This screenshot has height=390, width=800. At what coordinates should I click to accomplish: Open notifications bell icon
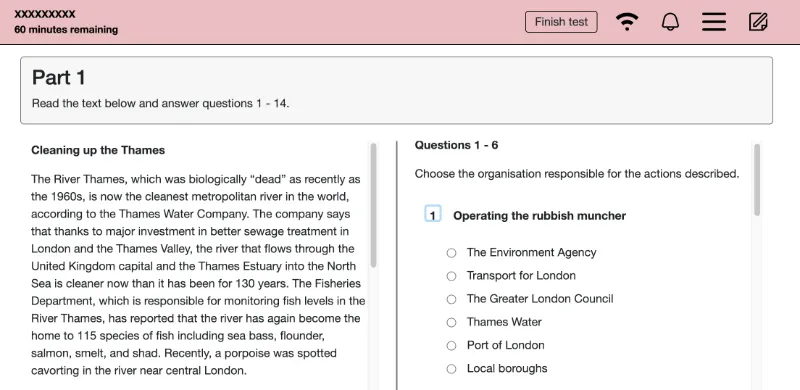(x=670, y=22)
